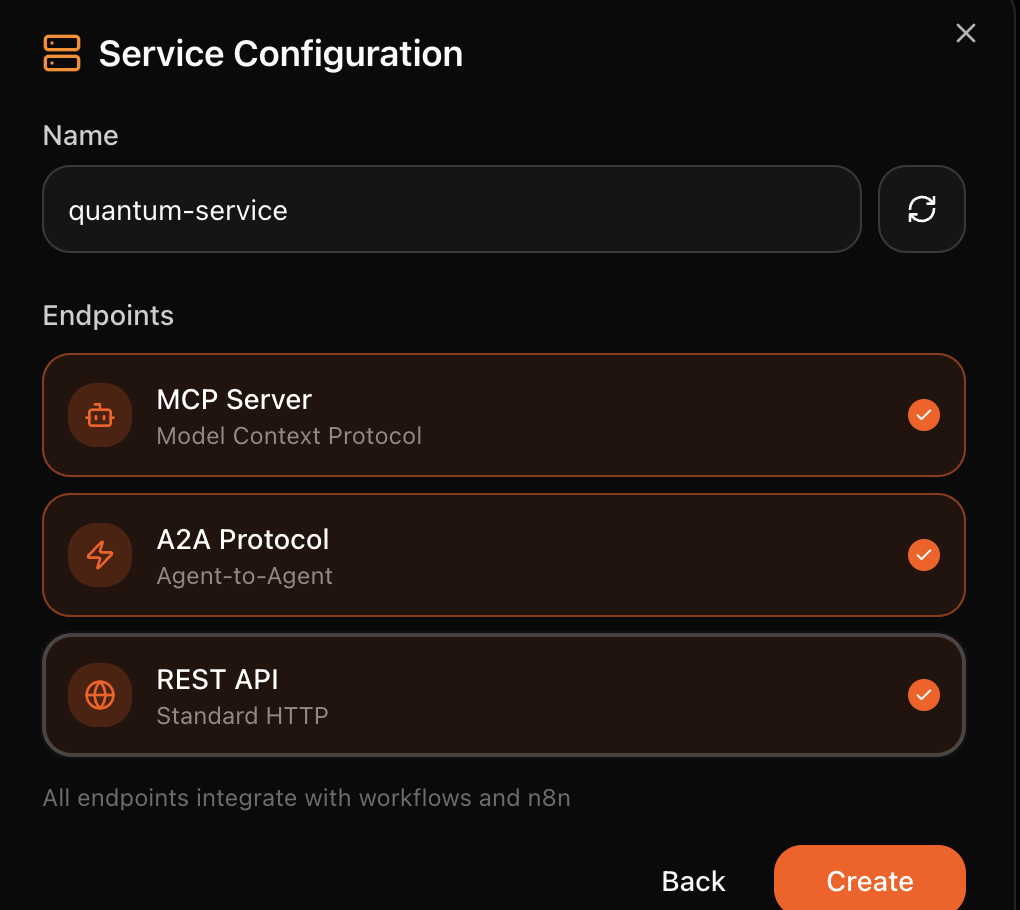Uncheck the A2A Protocol endpoint checkmark

(x=923, y=554)
